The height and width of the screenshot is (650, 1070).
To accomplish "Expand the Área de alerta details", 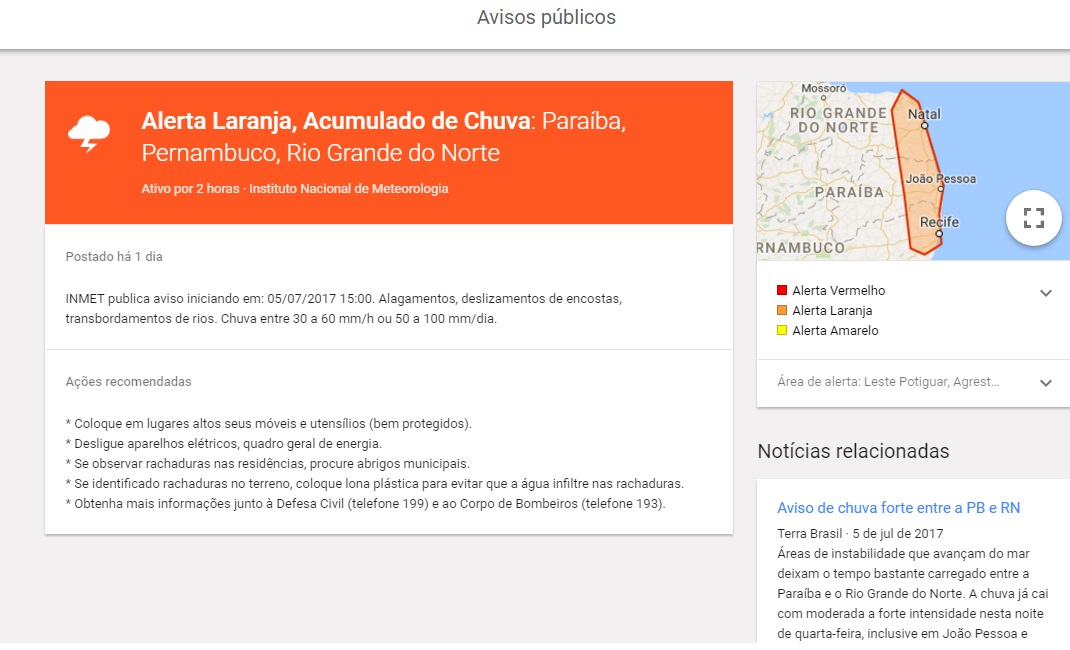I will click(x=1046, y=383).
